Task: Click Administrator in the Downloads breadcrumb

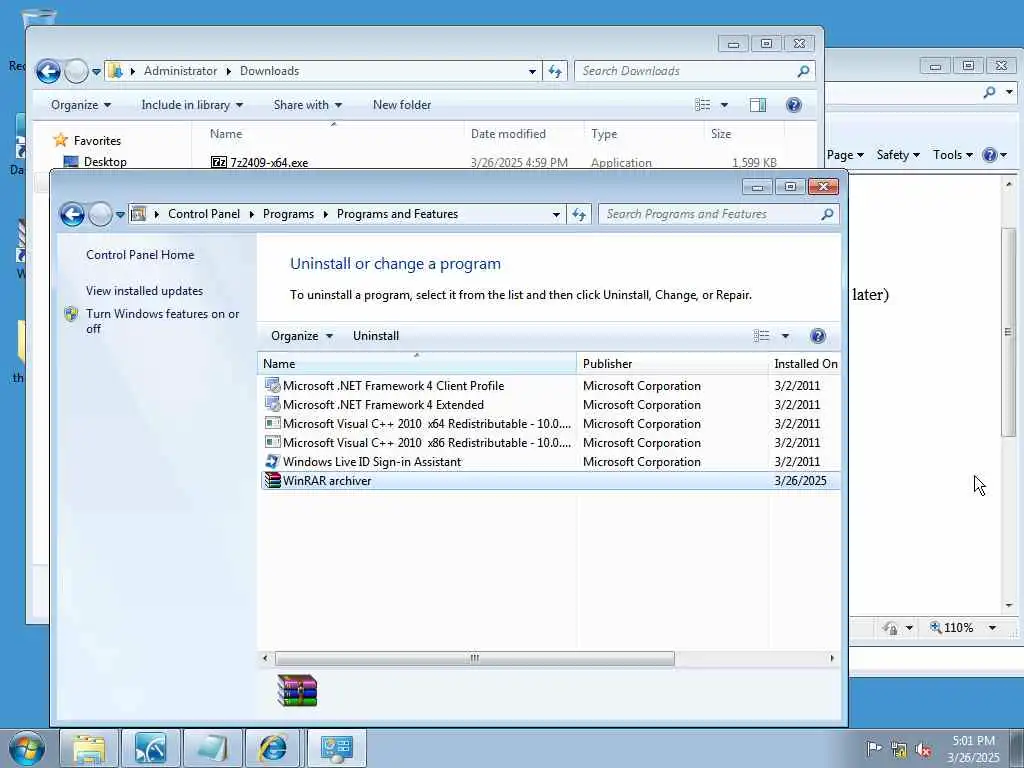Action: pos(180,71)
